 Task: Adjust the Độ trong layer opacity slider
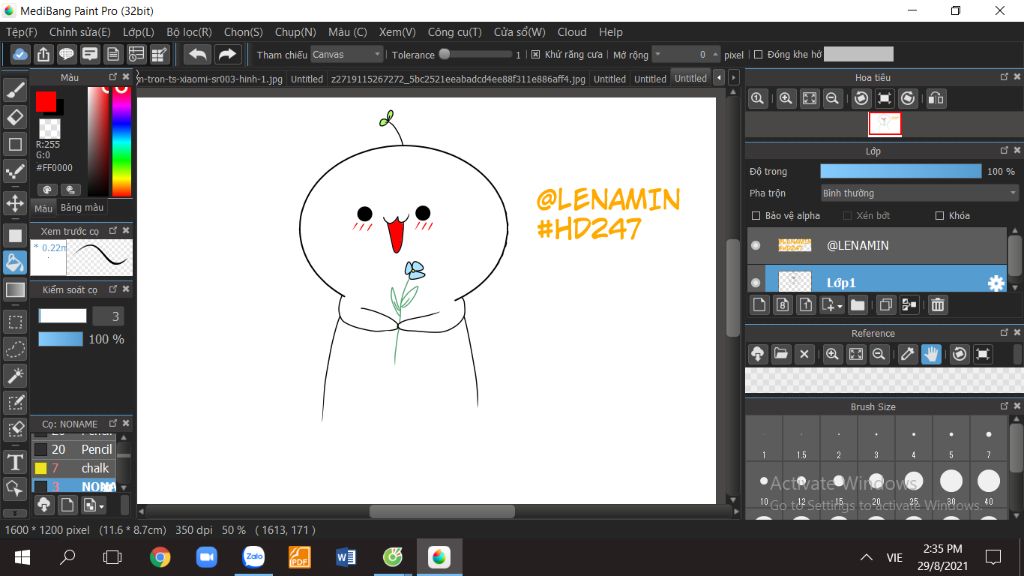(x=901, y=171)
